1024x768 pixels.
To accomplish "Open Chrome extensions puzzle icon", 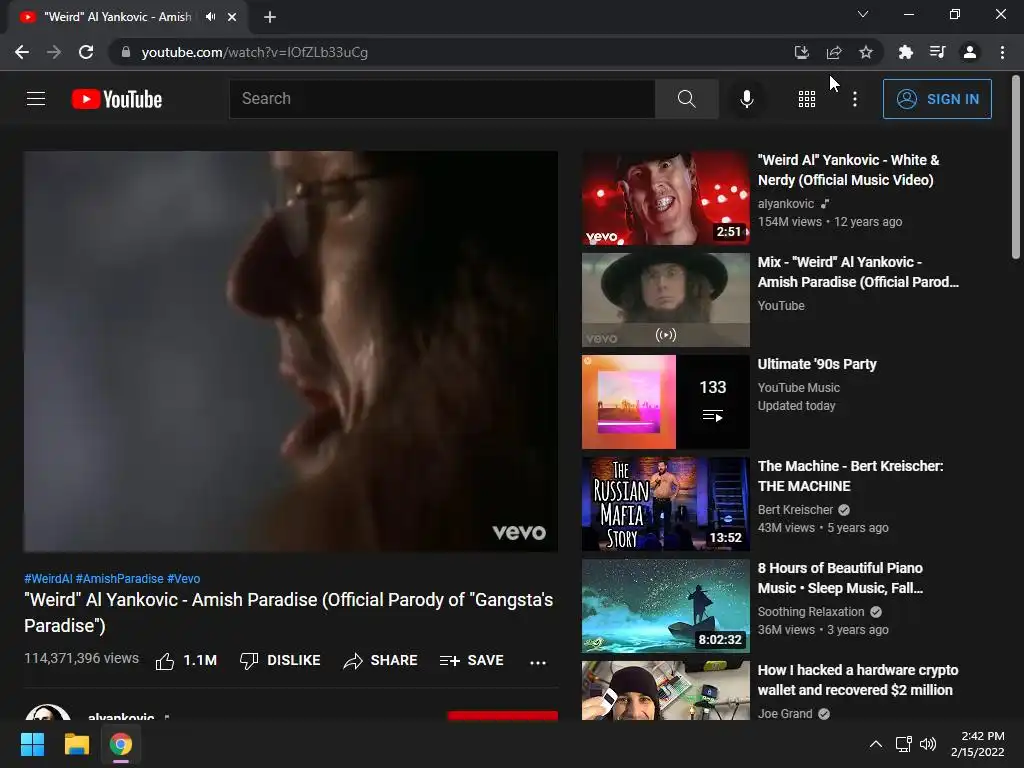I will coord(905,52).
